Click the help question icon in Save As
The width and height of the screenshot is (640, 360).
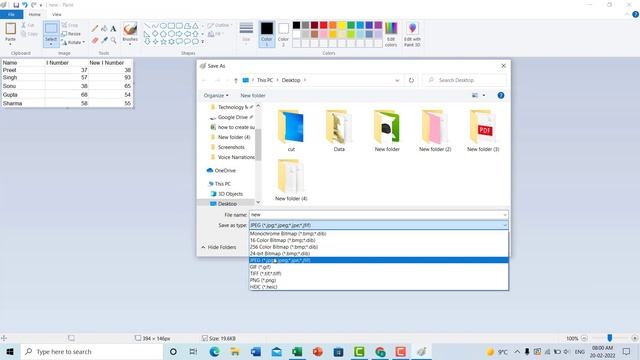pos(501,96)
